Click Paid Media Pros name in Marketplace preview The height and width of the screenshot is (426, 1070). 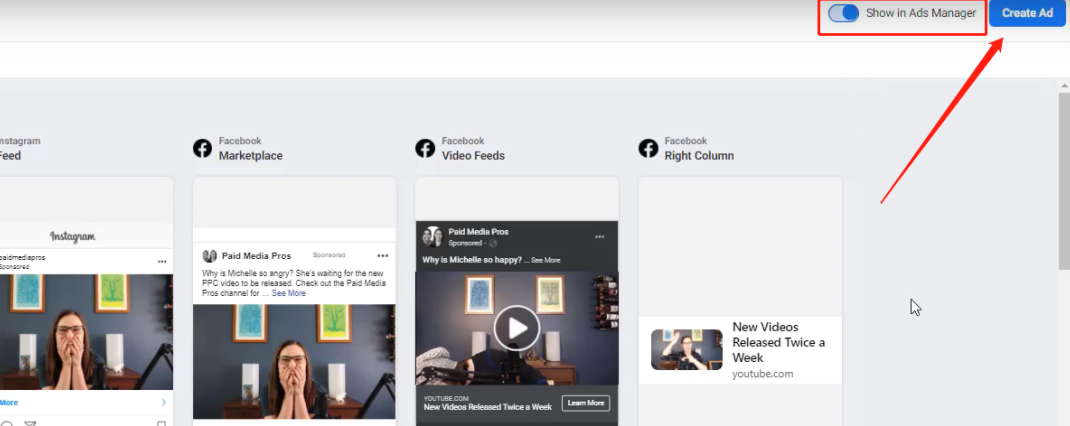coord(257,256)
